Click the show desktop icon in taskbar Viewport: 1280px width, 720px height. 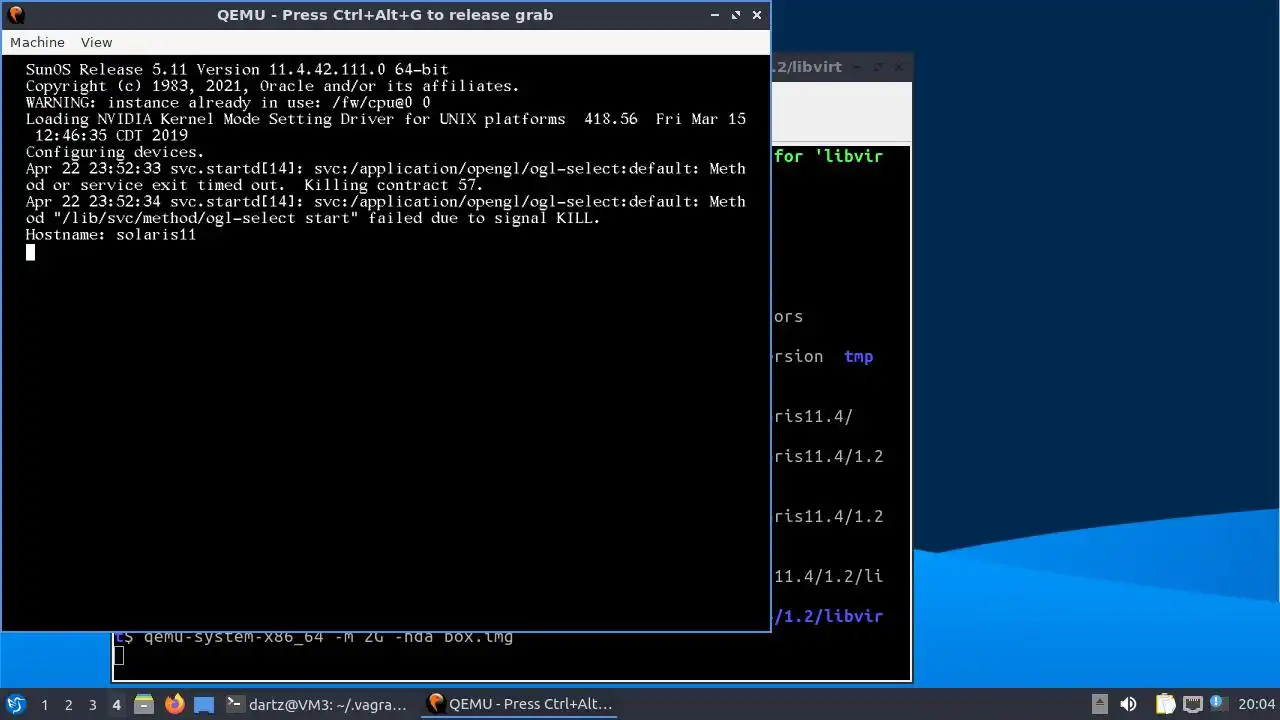pyautogui.click(x=204, y=704)
